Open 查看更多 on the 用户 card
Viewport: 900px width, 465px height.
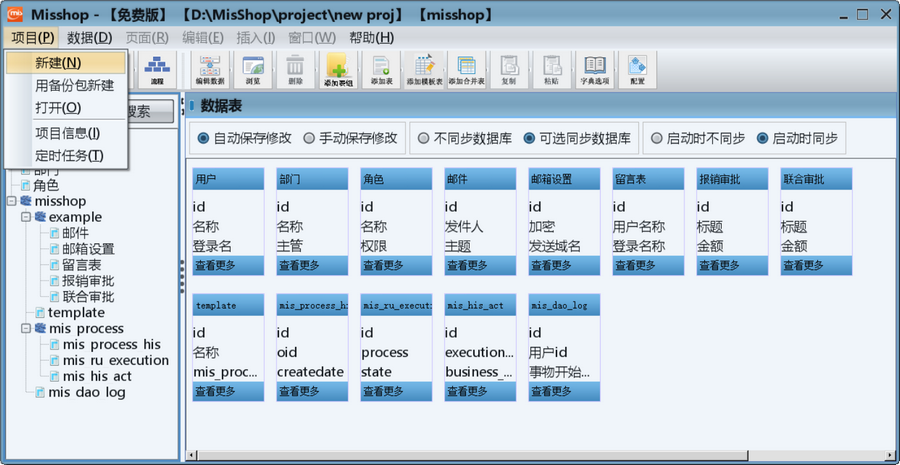[x=228, y=266]
